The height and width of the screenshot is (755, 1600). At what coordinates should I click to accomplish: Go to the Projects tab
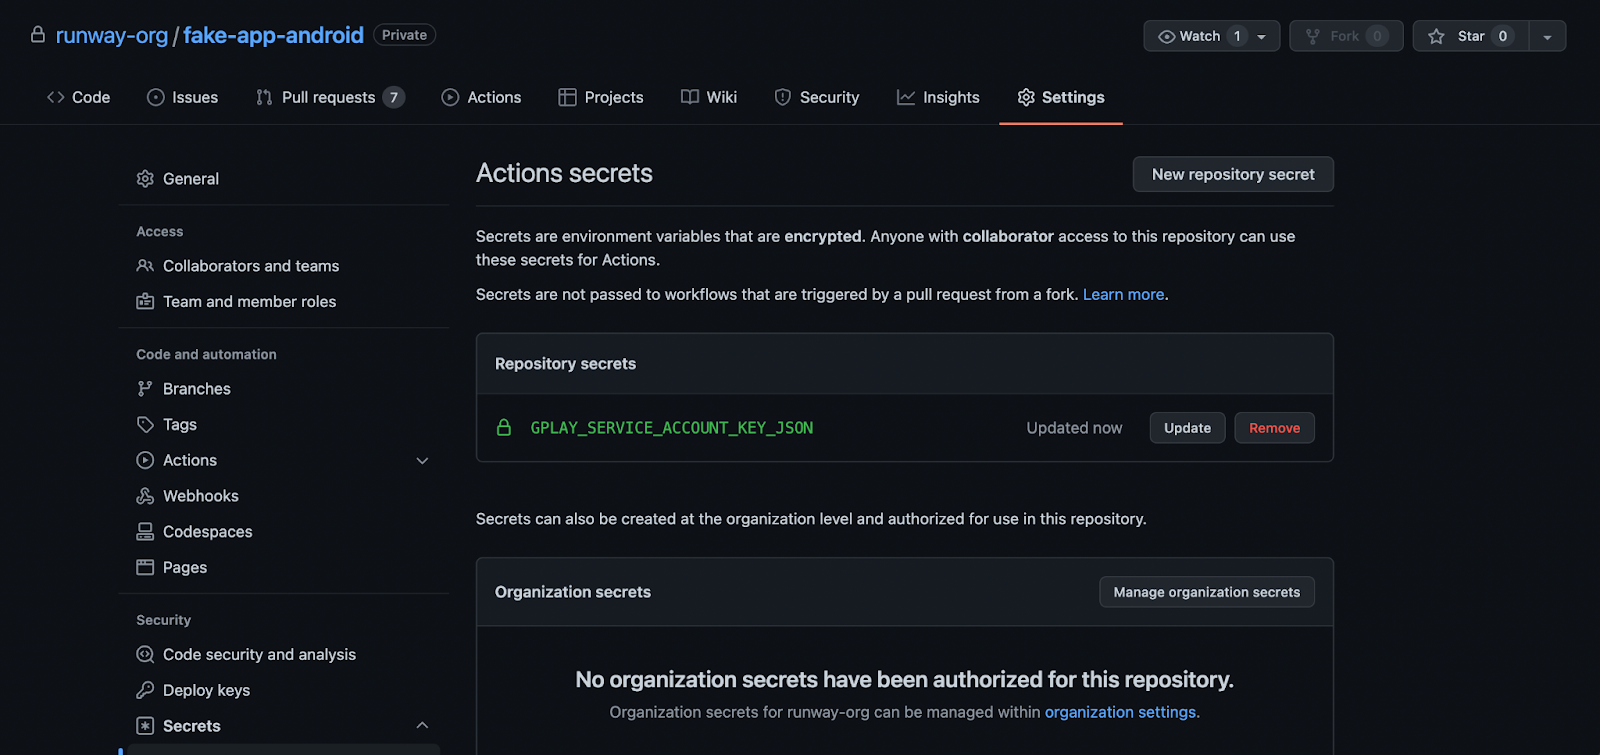(x=601, y=97)
